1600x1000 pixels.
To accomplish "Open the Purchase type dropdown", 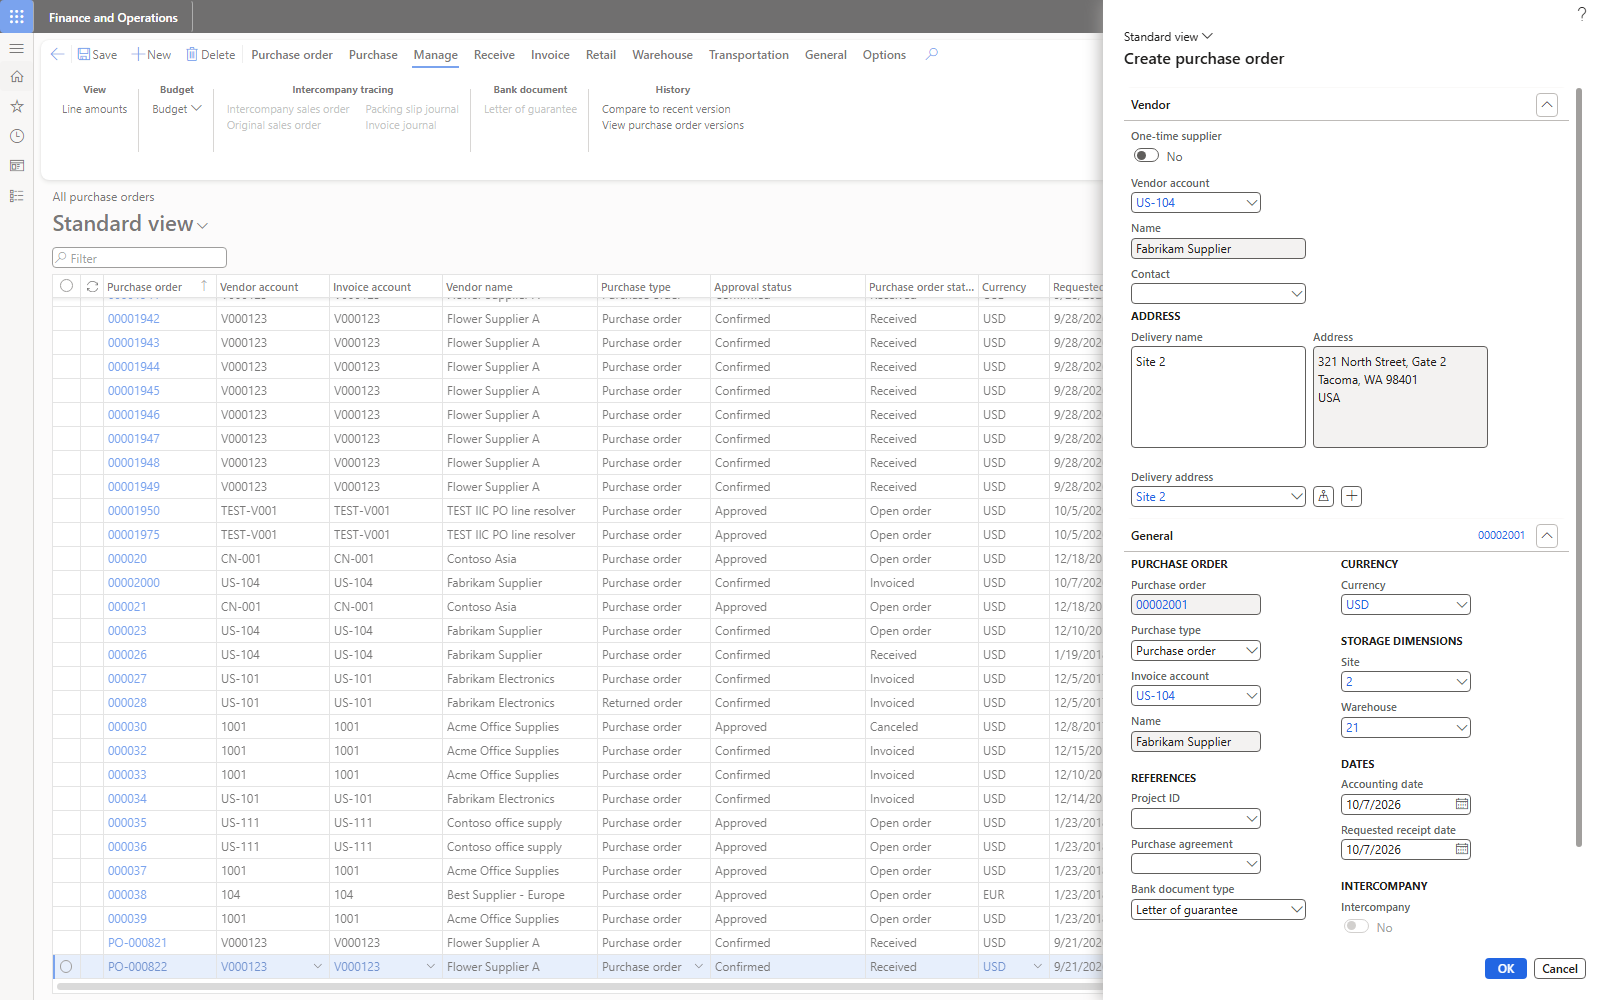I will [x=1252, y=651].
